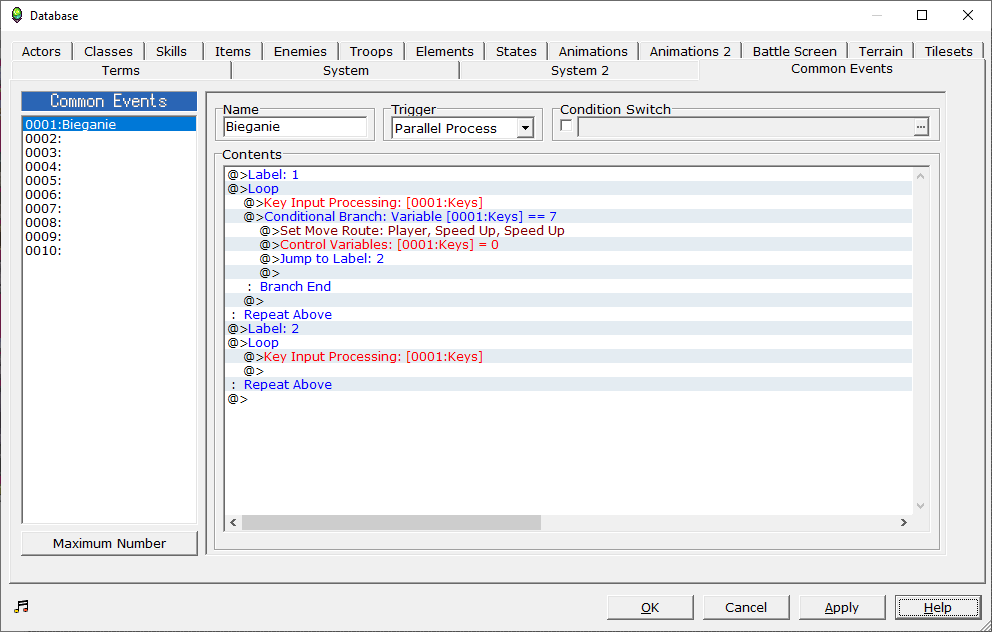
Task: Close the Database window
Action: tap(967, 15)
